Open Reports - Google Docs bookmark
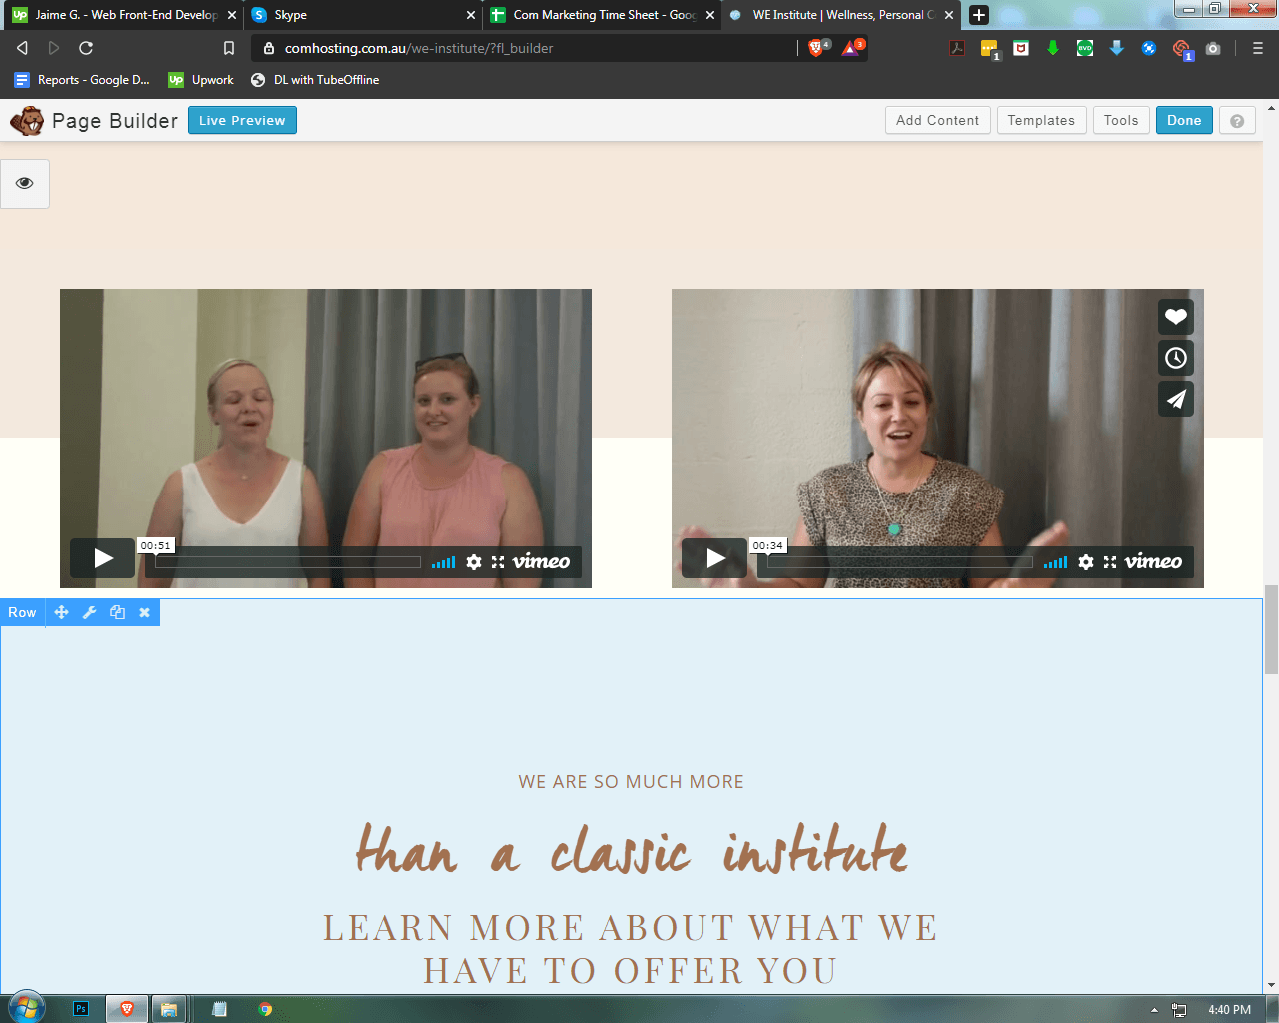 coord(82,80)
